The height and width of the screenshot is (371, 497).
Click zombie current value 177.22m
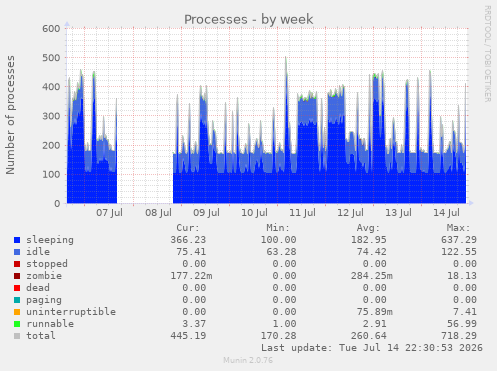[191, 276]
